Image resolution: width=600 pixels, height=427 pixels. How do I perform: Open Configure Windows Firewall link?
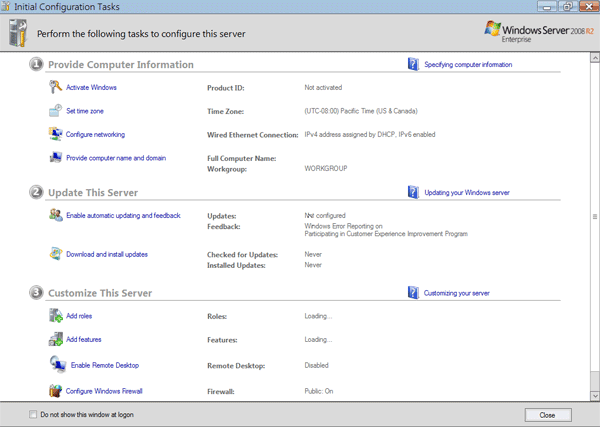104,391
